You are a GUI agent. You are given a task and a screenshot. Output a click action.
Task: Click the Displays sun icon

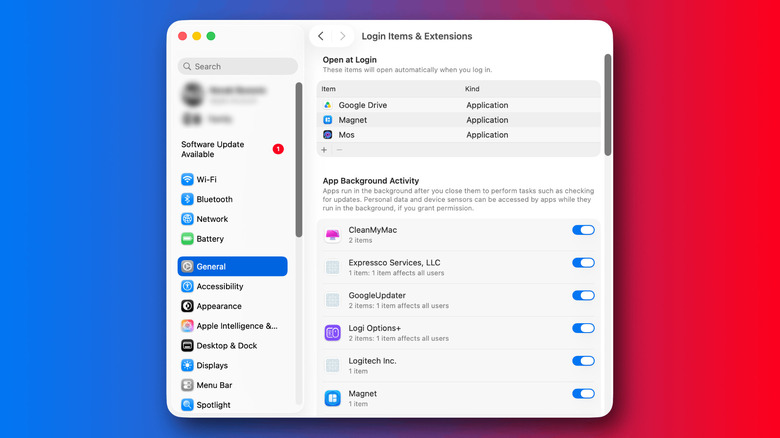tap(187, 365)
